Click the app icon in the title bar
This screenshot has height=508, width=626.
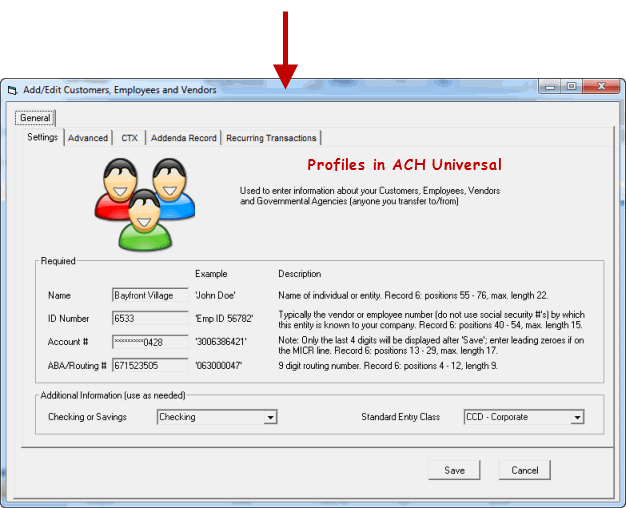point(12,91)
